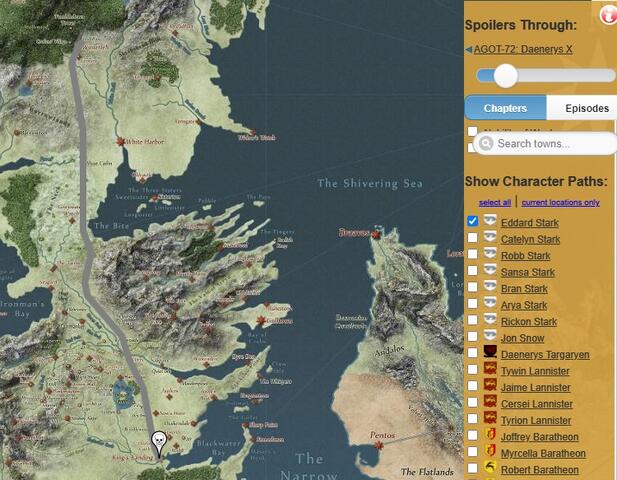Check the Sansa Stark path checkbox

pyautogui.click(x=473, y=271)
